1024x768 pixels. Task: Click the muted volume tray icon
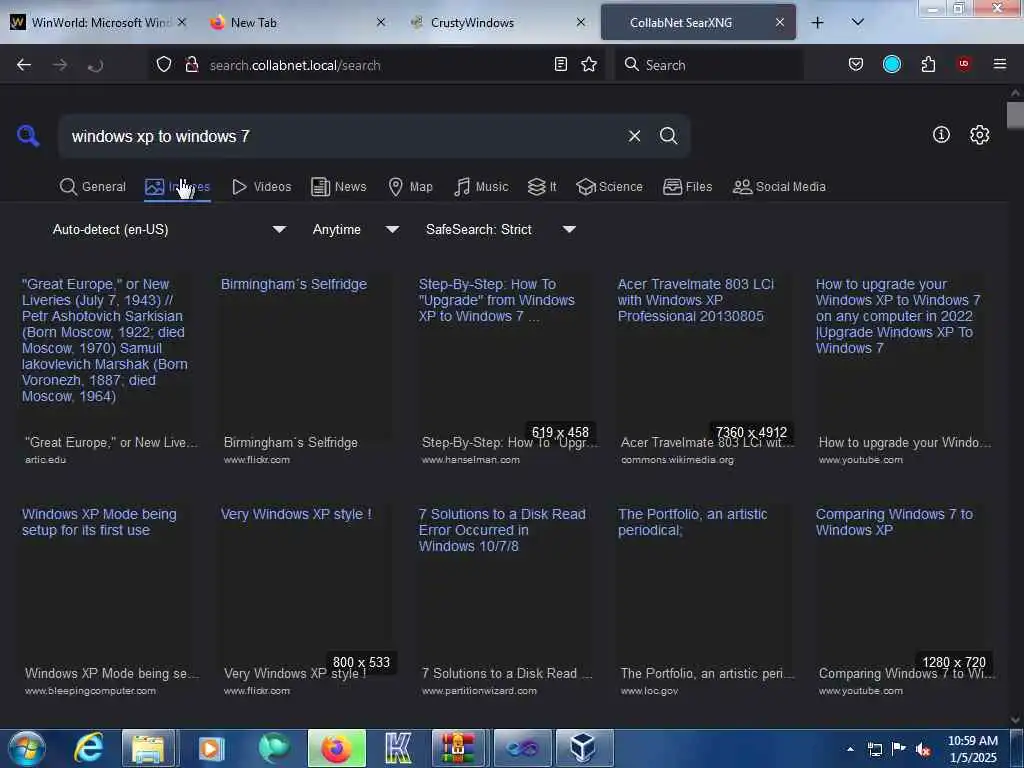coord(923,749)
